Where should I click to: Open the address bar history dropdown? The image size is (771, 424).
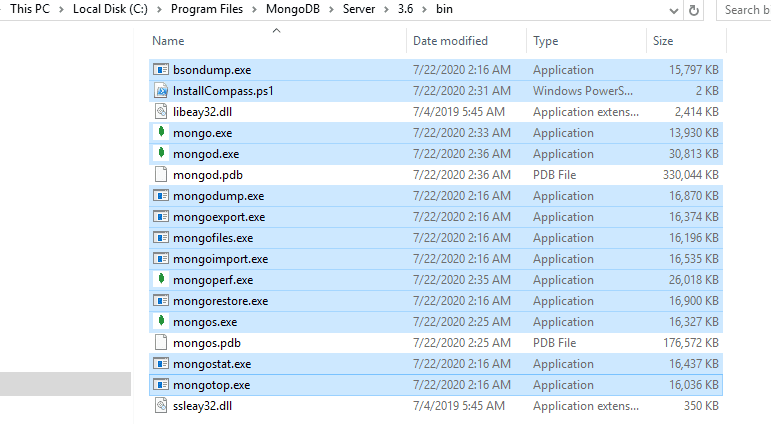670,10
